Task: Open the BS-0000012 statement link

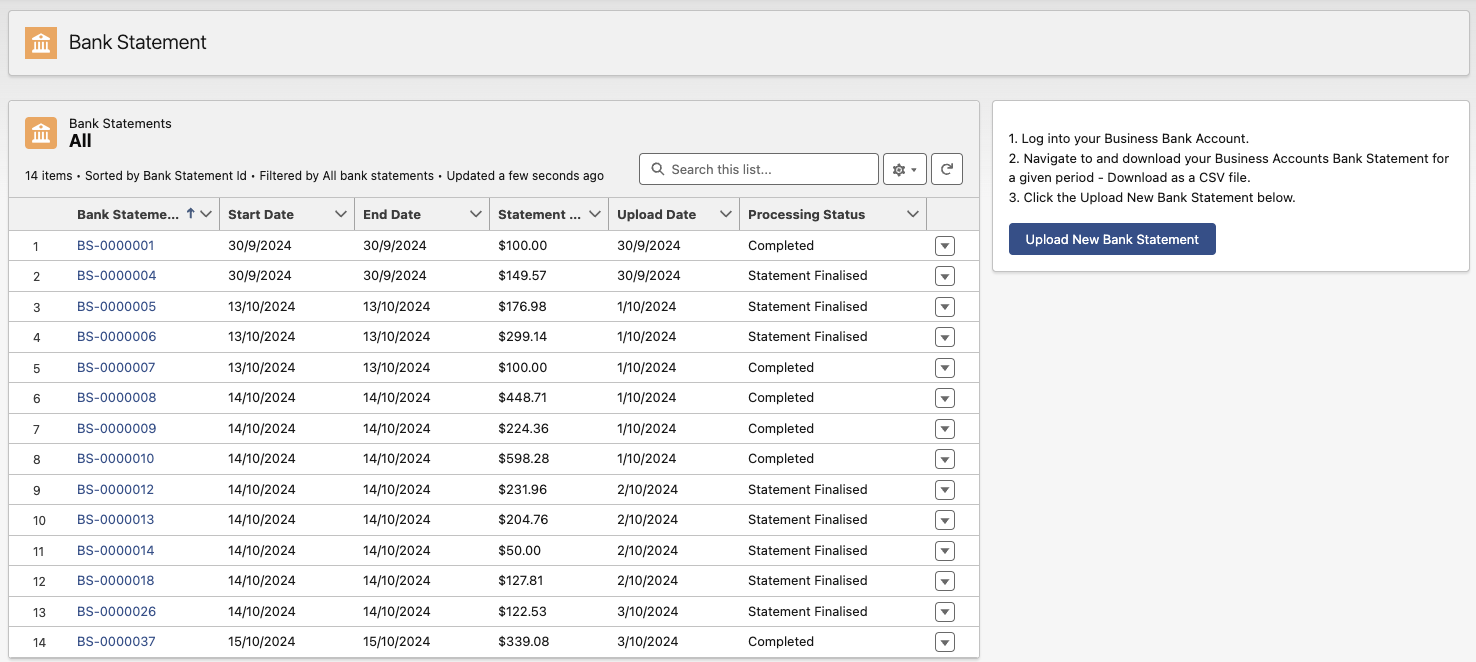Action: [x=116, y=490]
